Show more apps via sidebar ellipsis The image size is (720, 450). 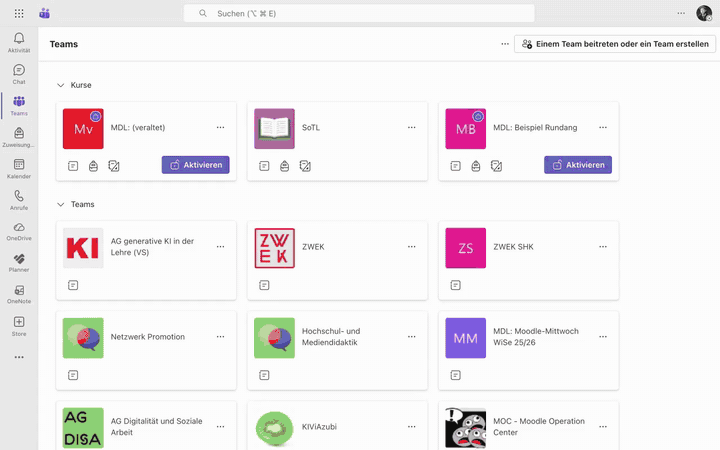[x=19, y=357]
